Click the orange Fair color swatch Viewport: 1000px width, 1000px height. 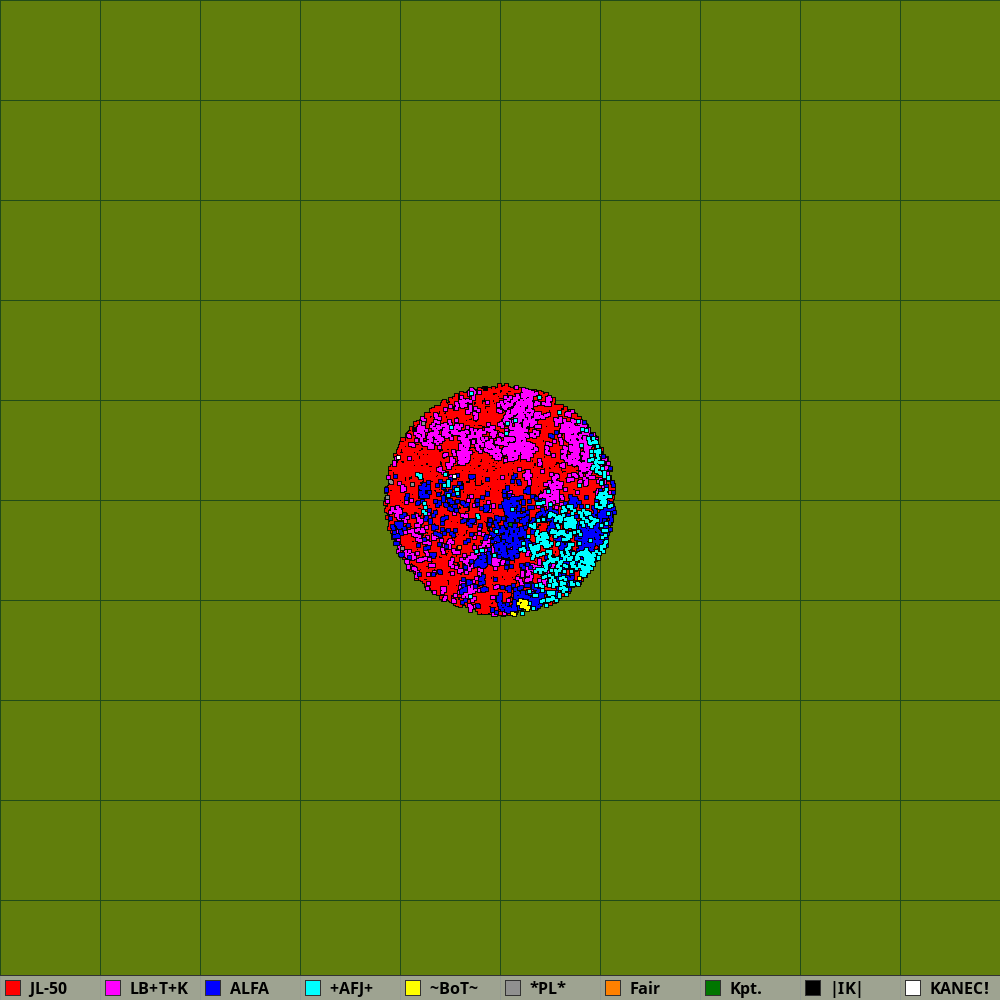point(613,988)
